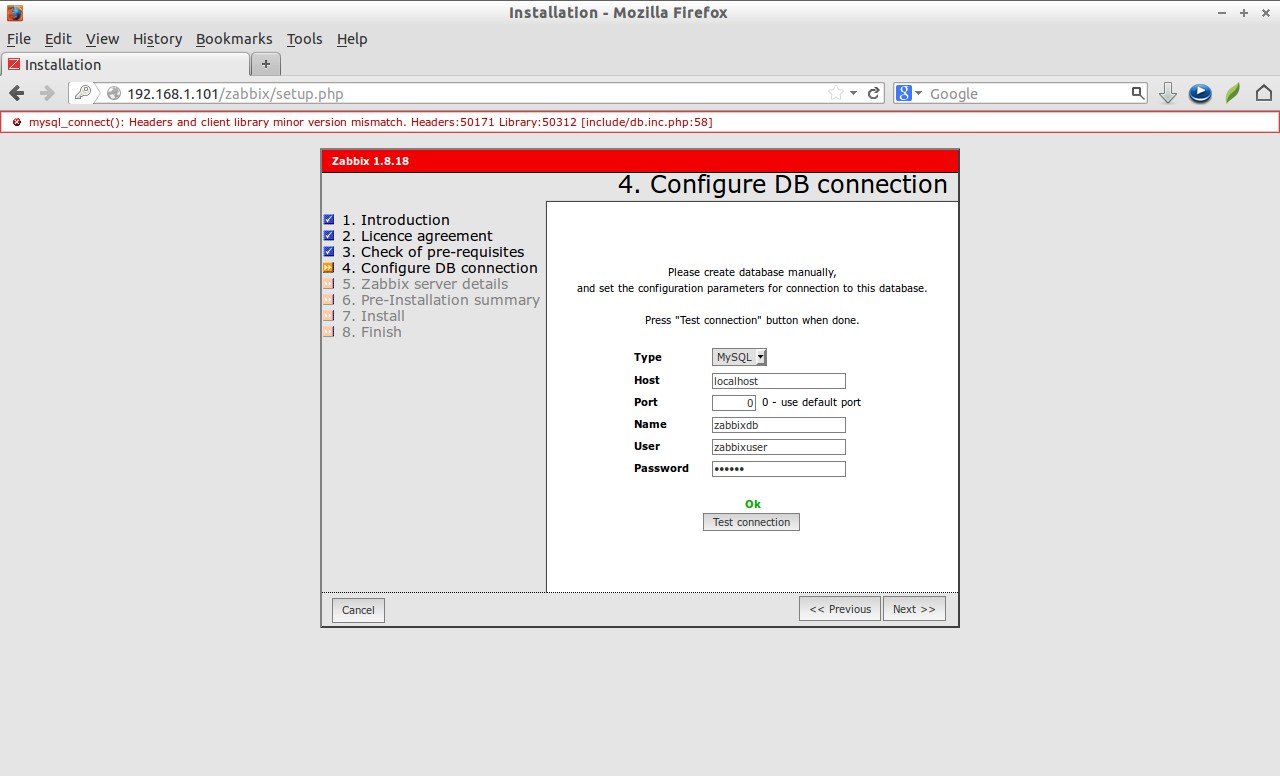
Task: Click the Firefox icon in title bar
Action: pyautogui.click(x=15, y=13)
